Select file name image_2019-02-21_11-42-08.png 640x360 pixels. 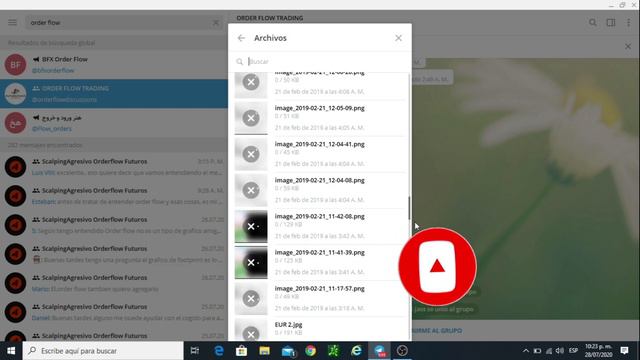(320, 216)
